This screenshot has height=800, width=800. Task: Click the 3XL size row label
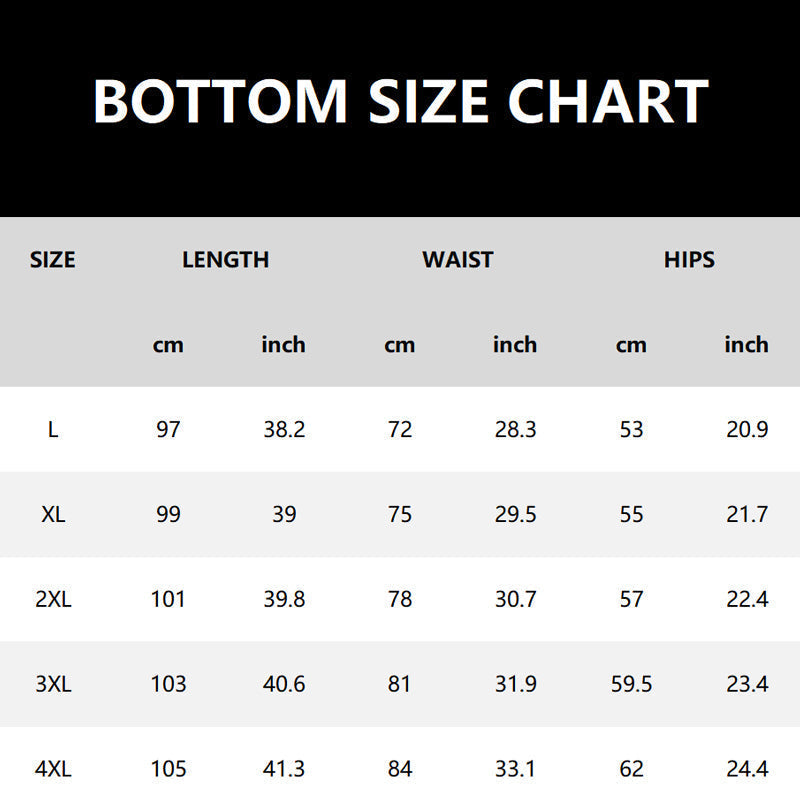(53, 684)
